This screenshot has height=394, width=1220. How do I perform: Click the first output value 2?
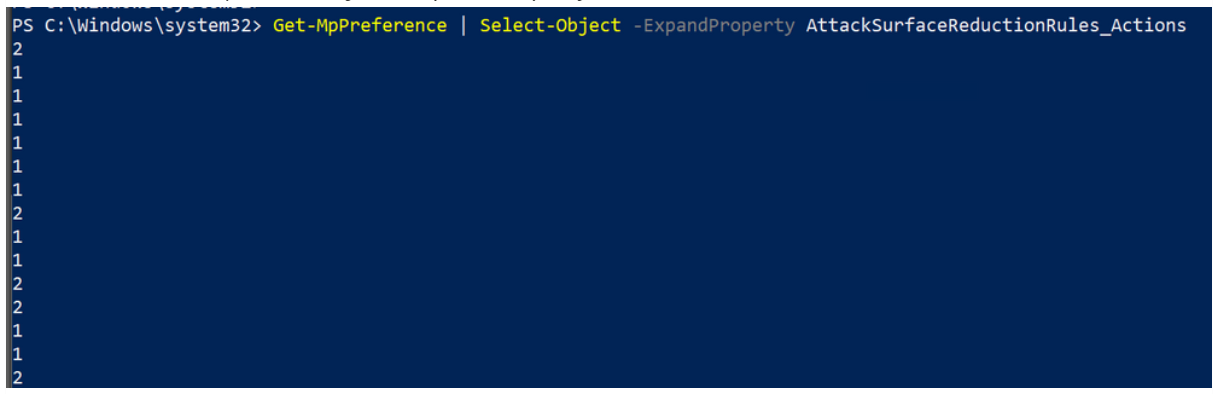(17, 49)
